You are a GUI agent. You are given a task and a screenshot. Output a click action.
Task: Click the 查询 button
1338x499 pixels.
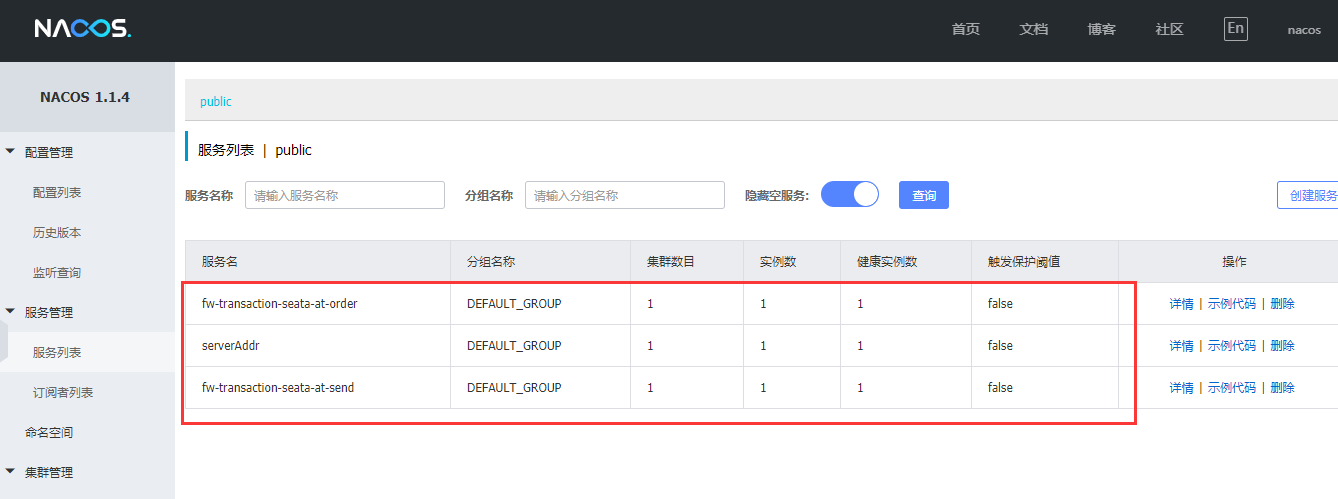click(x=923, y=195)
